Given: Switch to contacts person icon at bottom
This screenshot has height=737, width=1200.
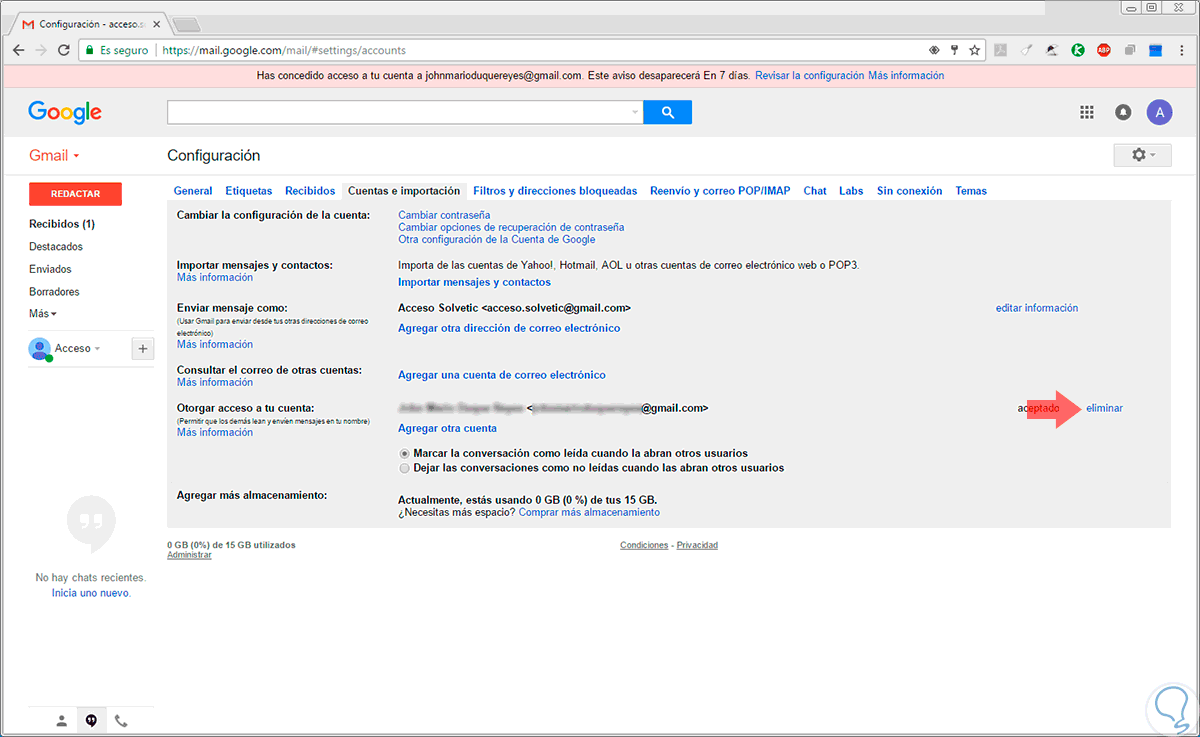Looking at the screenshot, I should [61, 720].
